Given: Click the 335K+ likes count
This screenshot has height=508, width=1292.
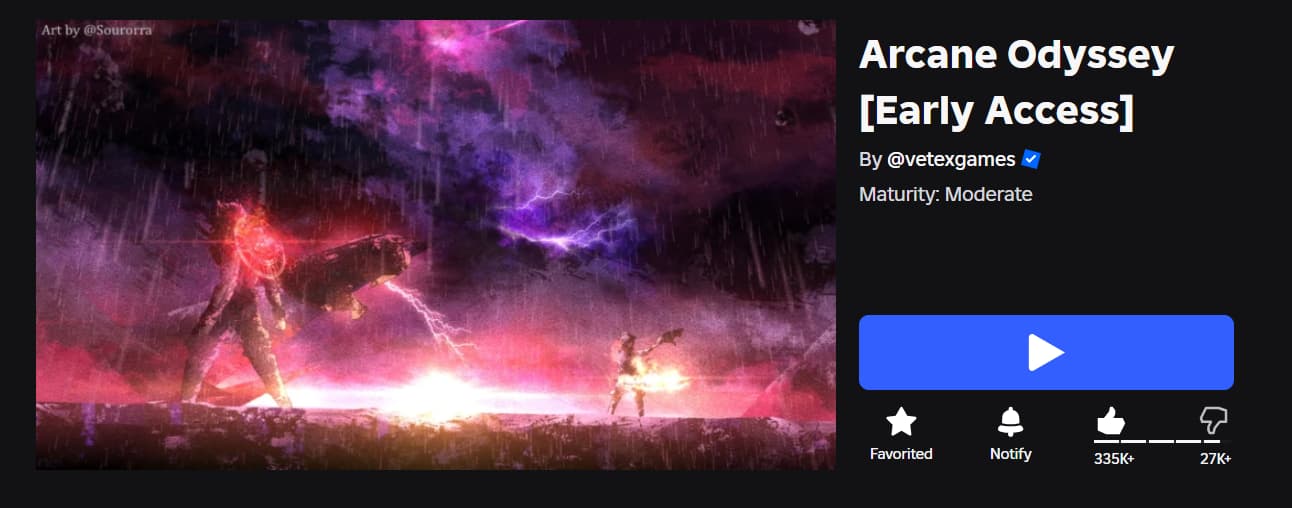Looking at the screenshot, I should 1114,459.
